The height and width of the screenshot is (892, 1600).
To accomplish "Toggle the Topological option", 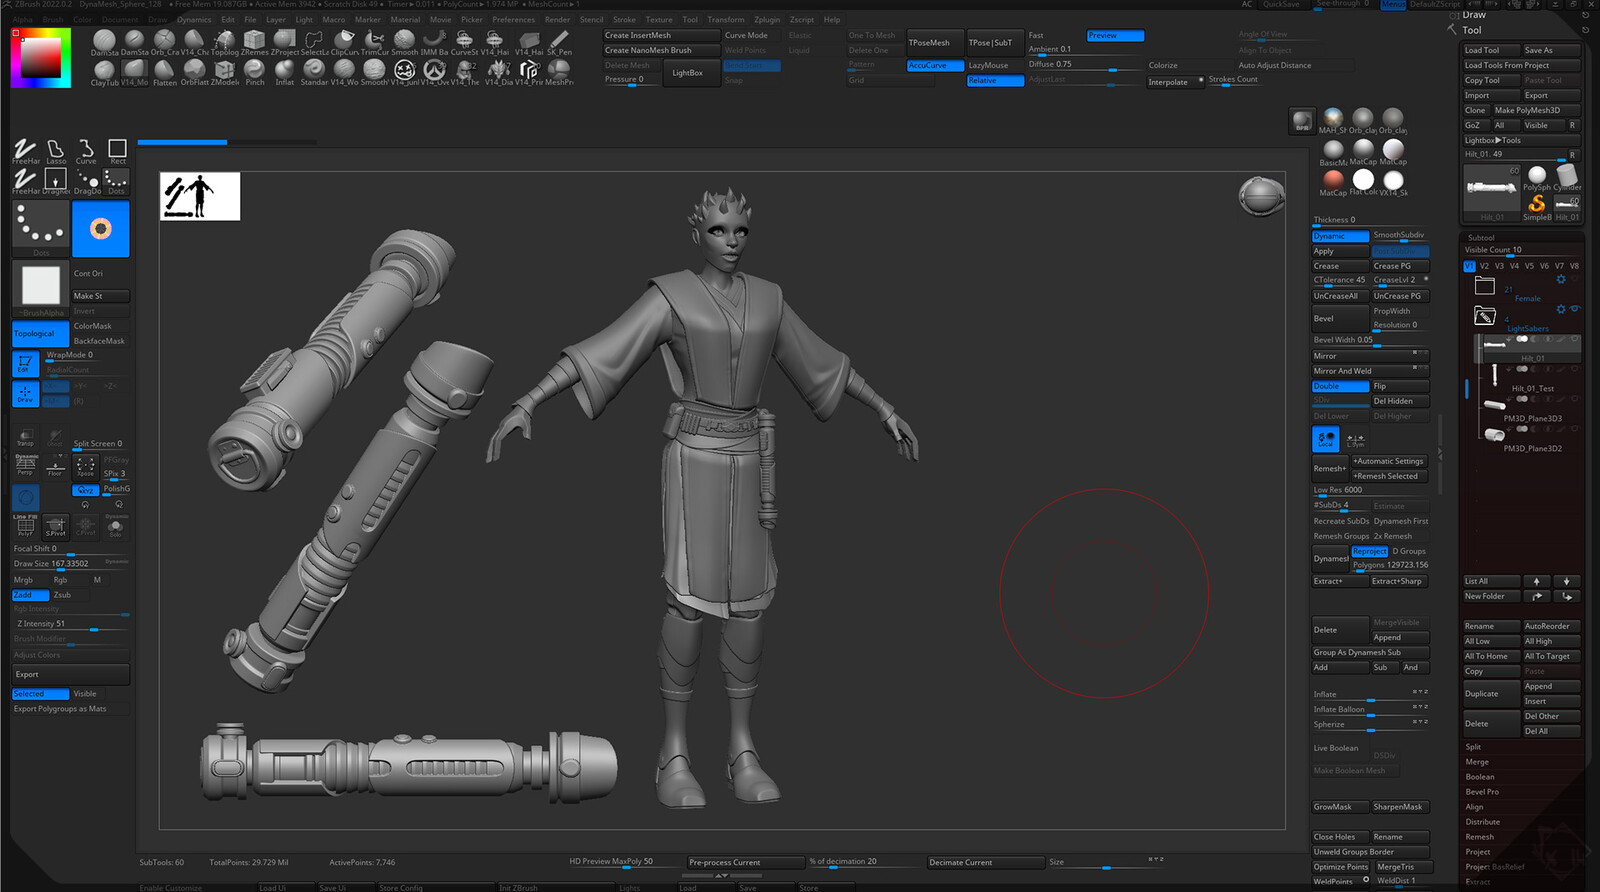I will click(41, 334).
